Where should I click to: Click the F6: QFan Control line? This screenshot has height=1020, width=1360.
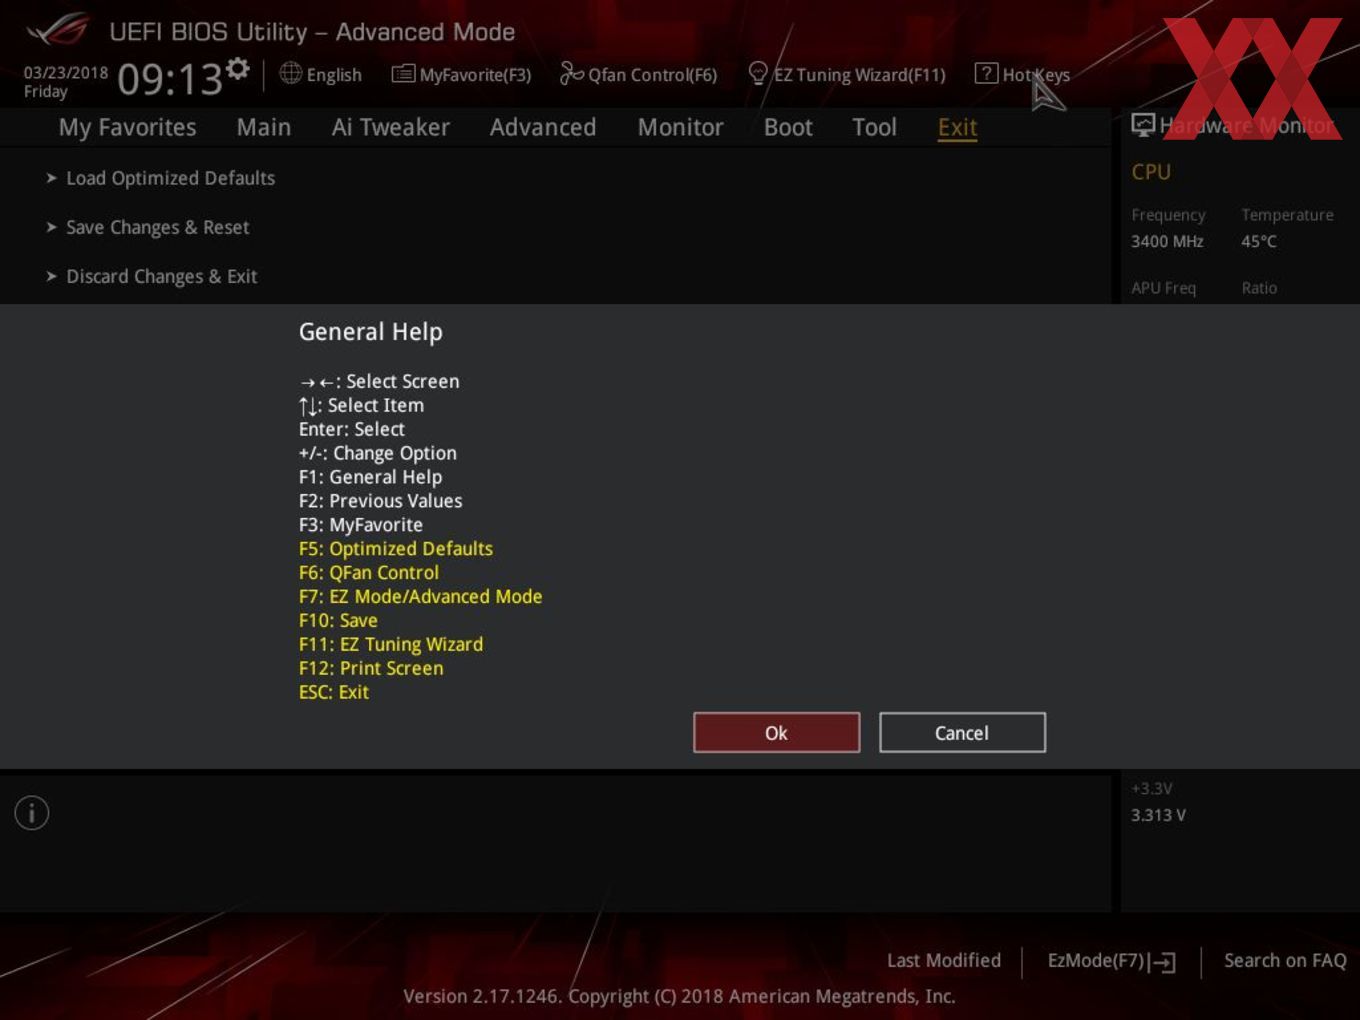point(369,573)
